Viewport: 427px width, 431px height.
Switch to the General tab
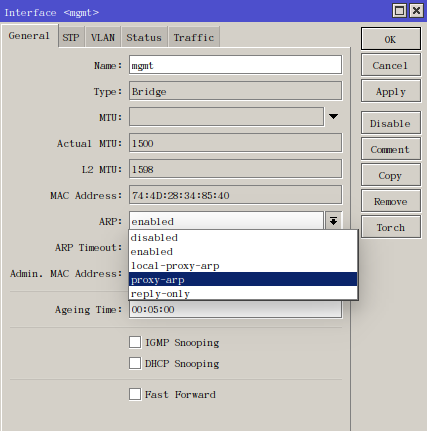click(x=29, y=36)
